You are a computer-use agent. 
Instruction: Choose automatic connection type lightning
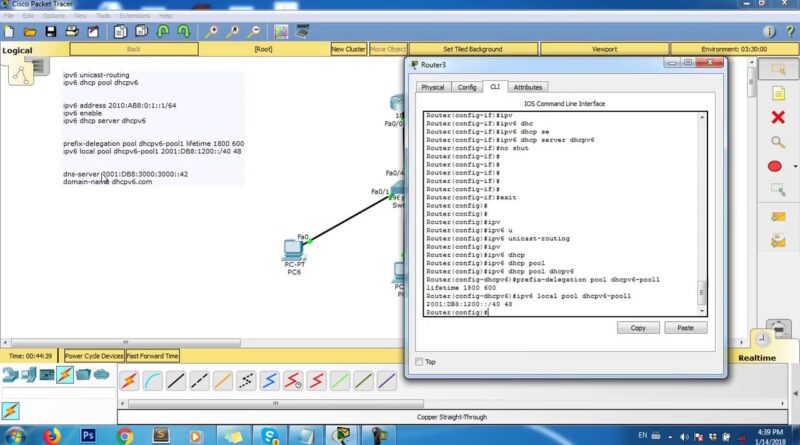(x=129, y=381)
